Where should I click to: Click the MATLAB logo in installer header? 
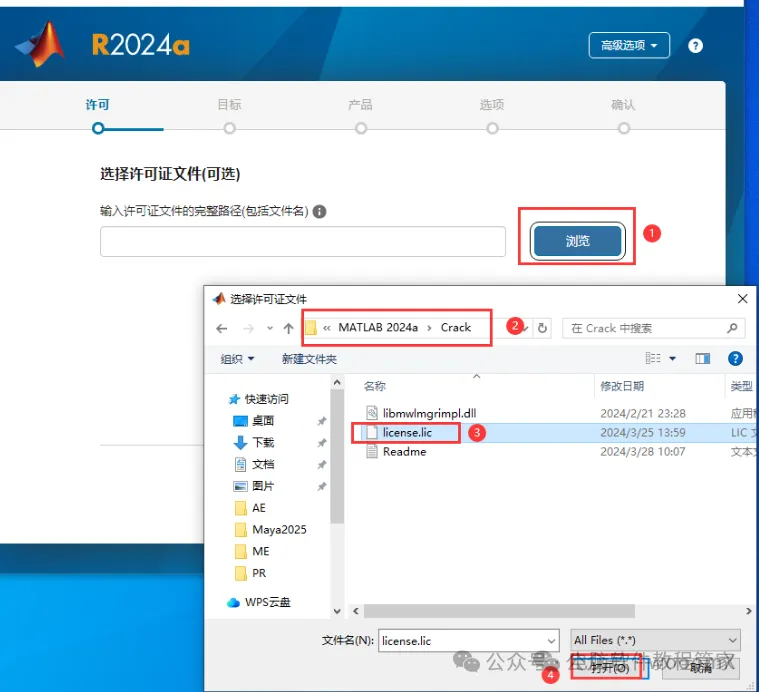coord(41,45)
